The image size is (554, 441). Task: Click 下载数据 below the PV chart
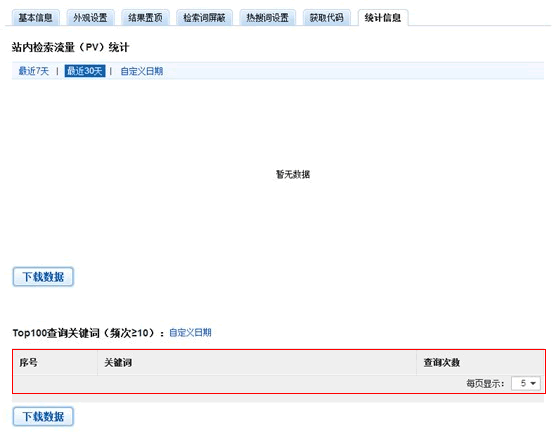click(43, 277)
